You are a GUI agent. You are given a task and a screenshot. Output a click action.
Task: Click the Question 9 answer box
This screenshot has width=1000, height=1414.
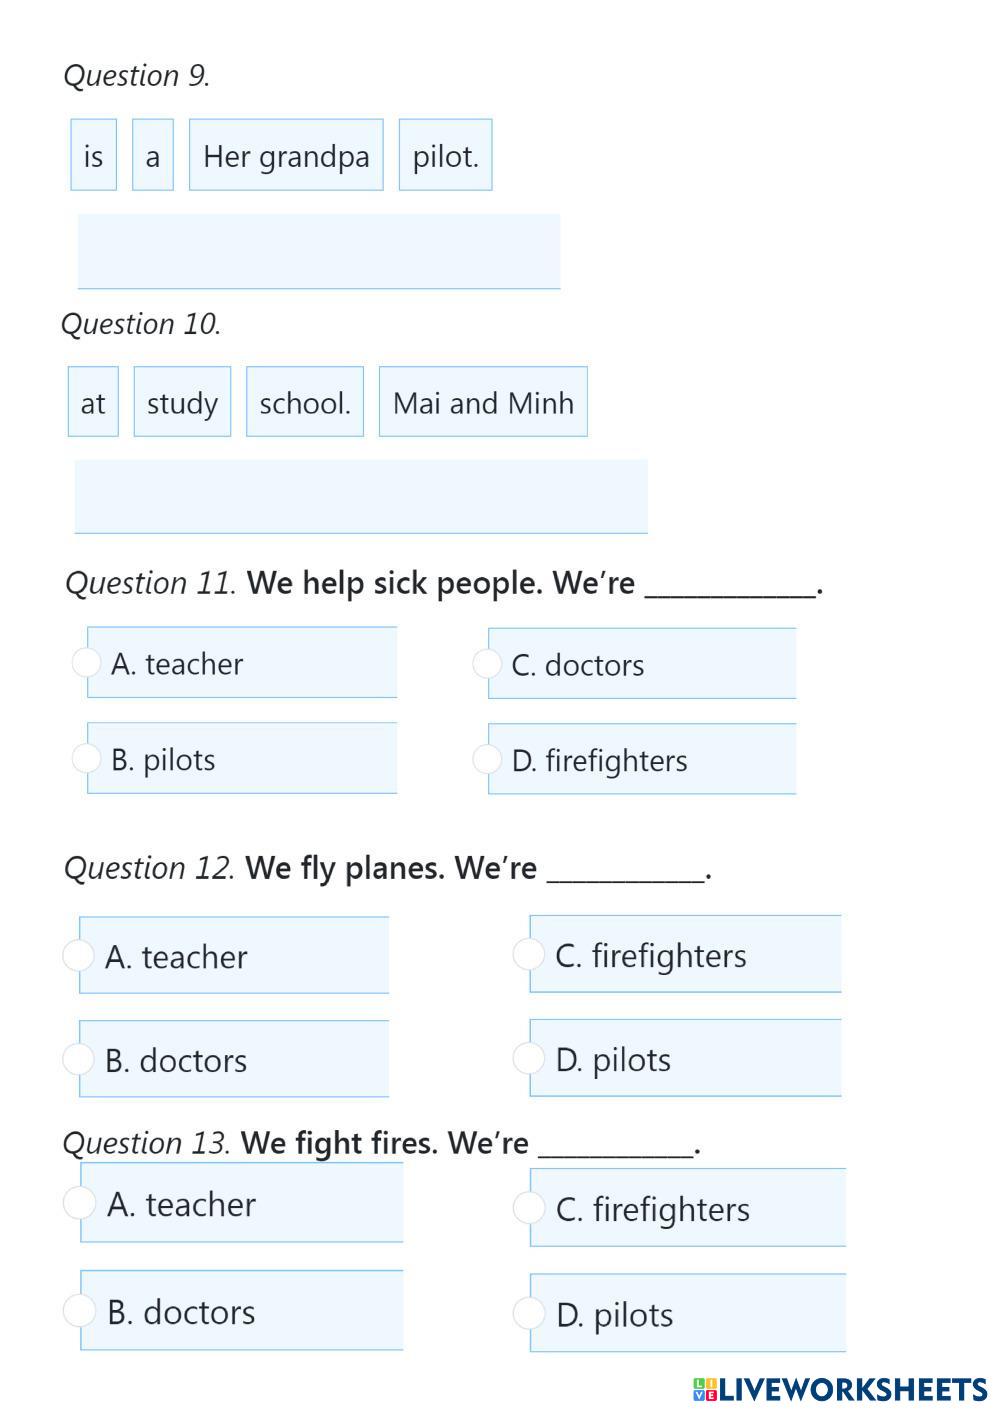(x=319, y=251)
